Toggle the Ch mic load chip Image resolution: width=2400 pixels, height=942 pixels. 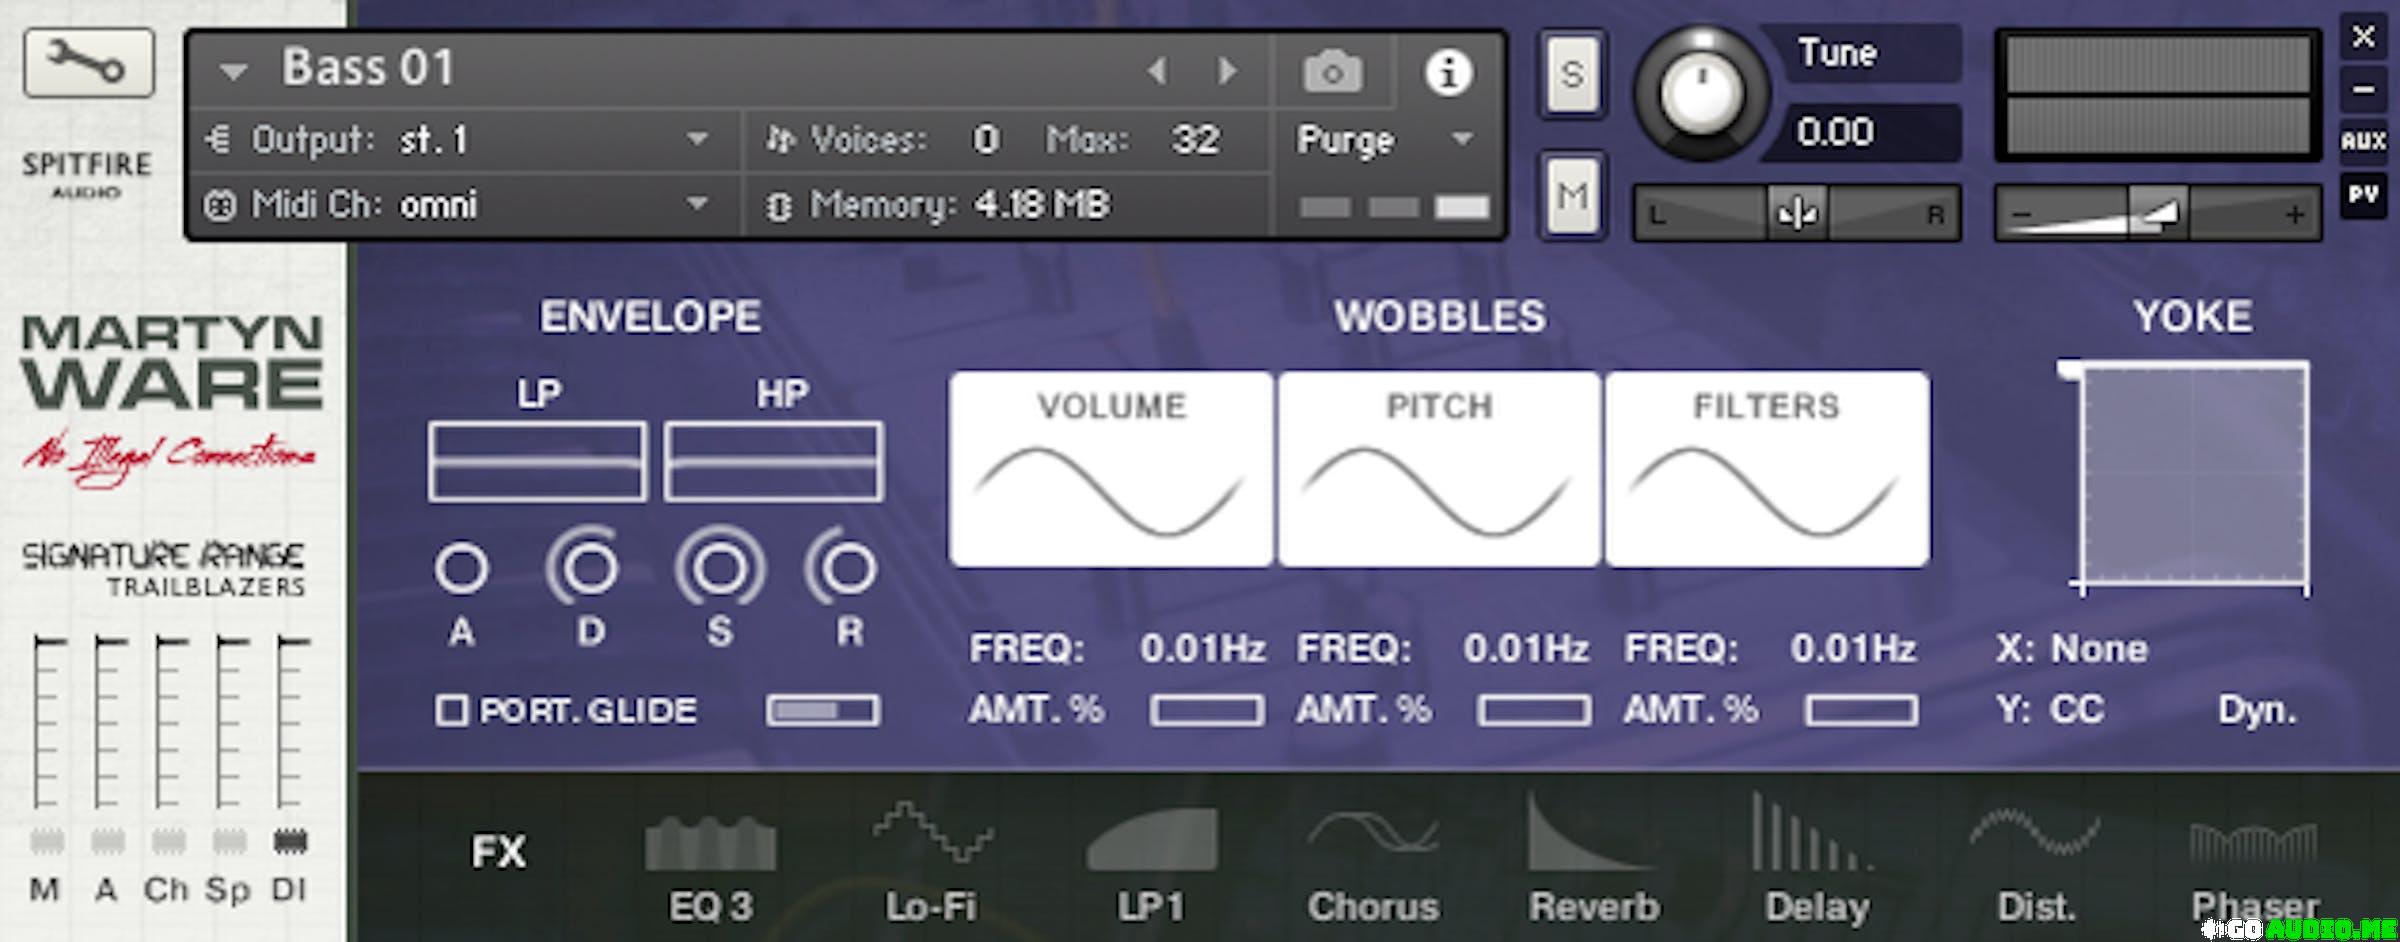click(x=168, y=841)
